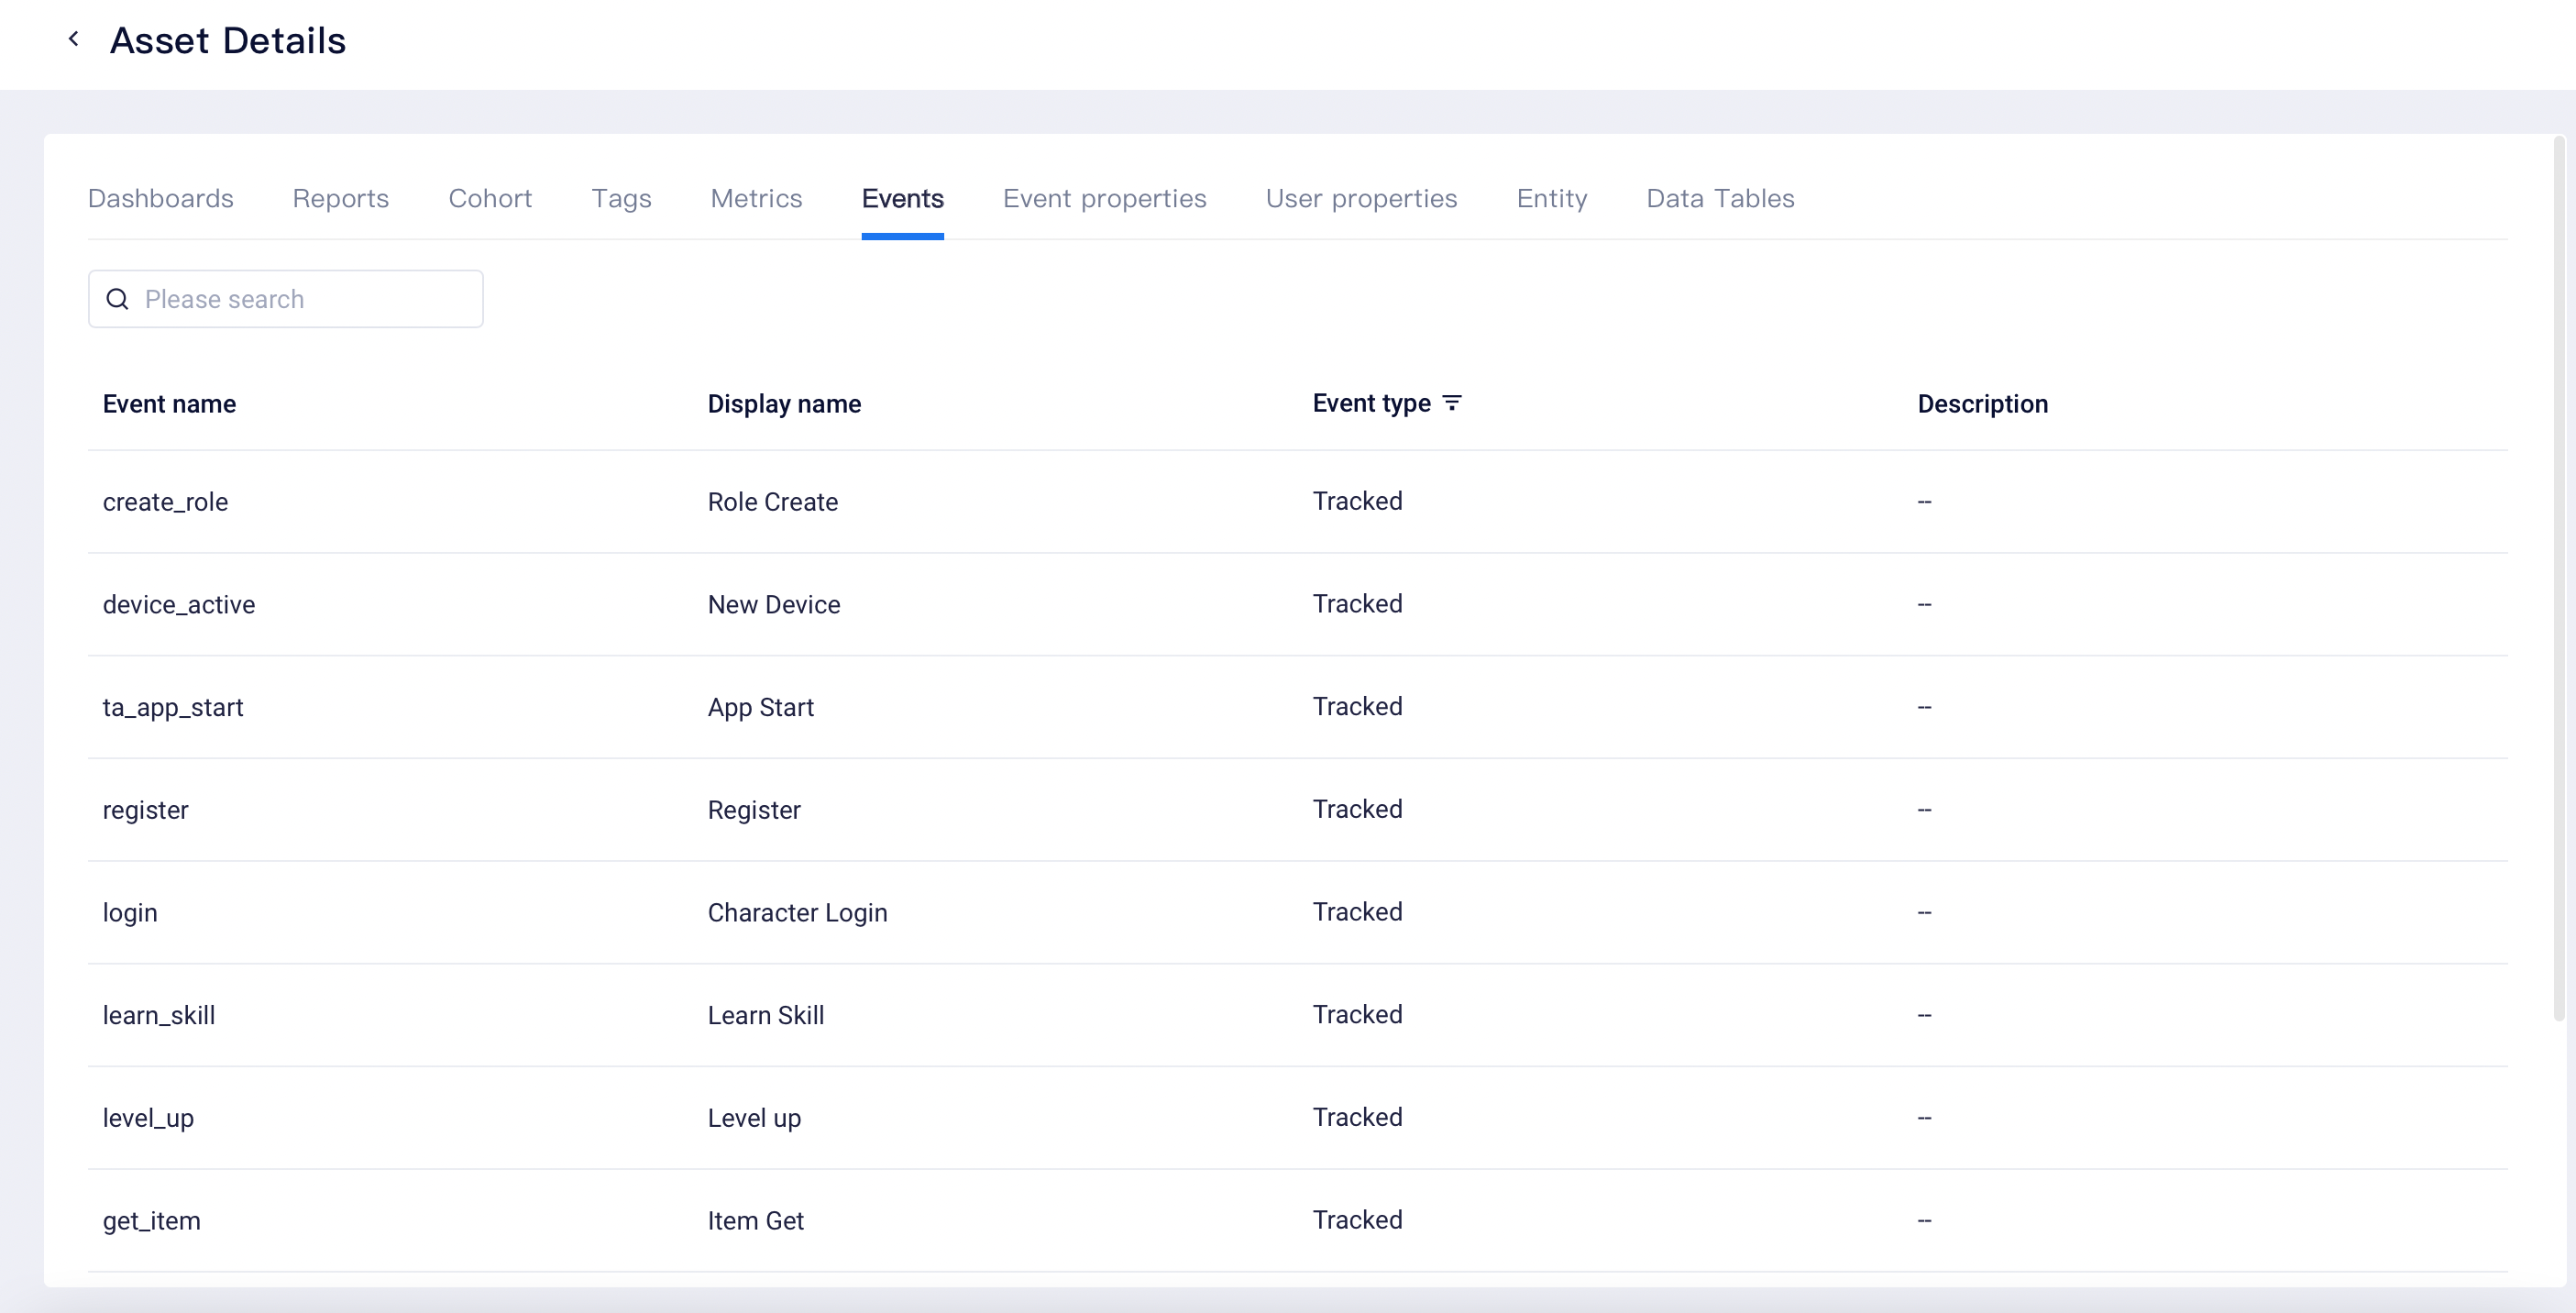Viewport: 2576px width, 1313px height.
Task: Go to the Tags tab
Action: [x=621, y=198]
